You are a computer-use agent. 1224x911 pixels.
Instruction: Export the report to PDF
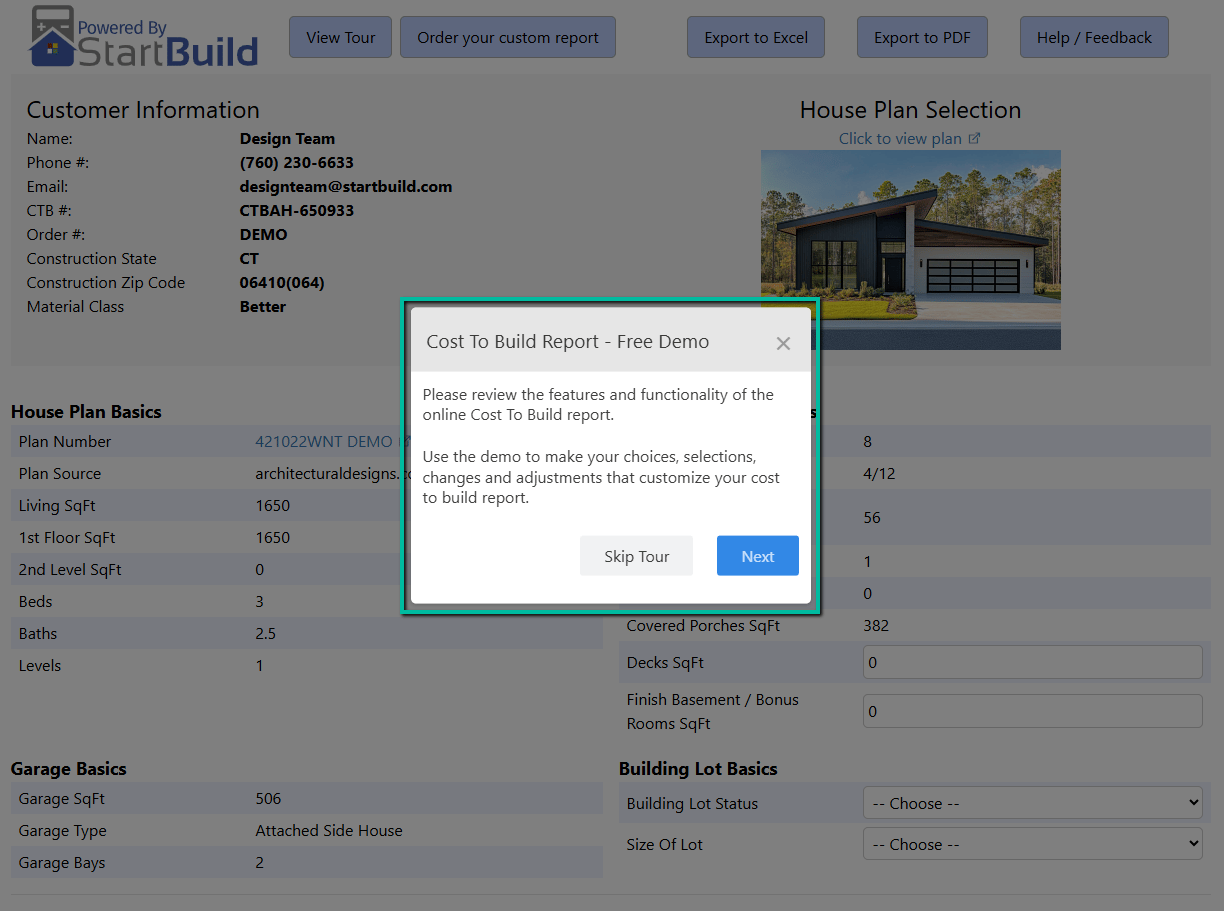(x=921, y=36)
